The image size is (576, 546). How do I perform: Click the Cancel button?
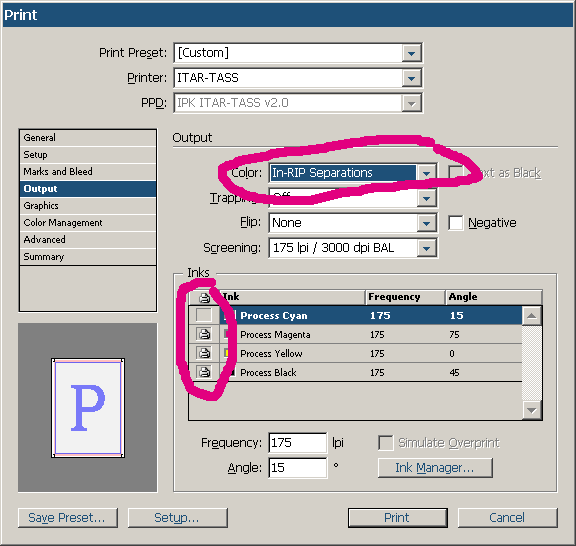coord(508,518)
